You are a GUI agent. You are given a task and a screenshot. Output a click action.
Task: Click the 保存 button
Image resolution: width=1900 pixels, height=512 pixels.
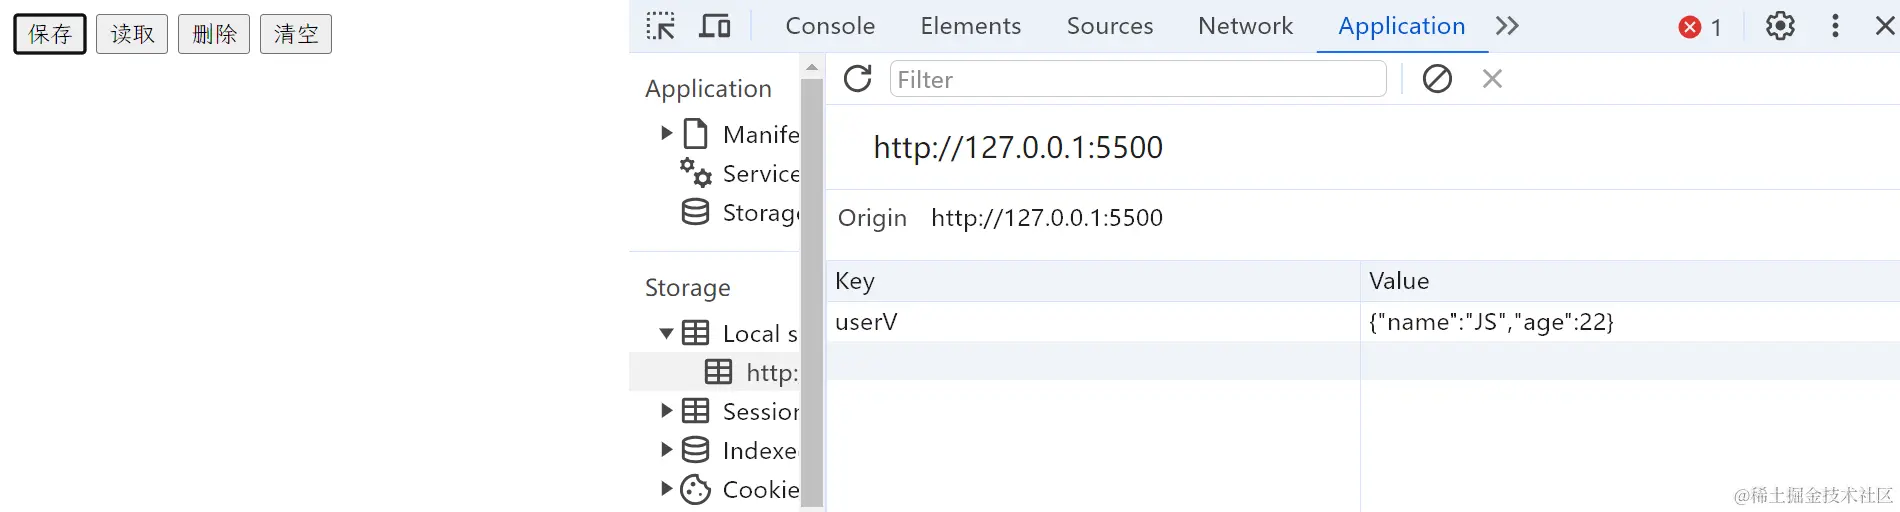coord(50,34)
